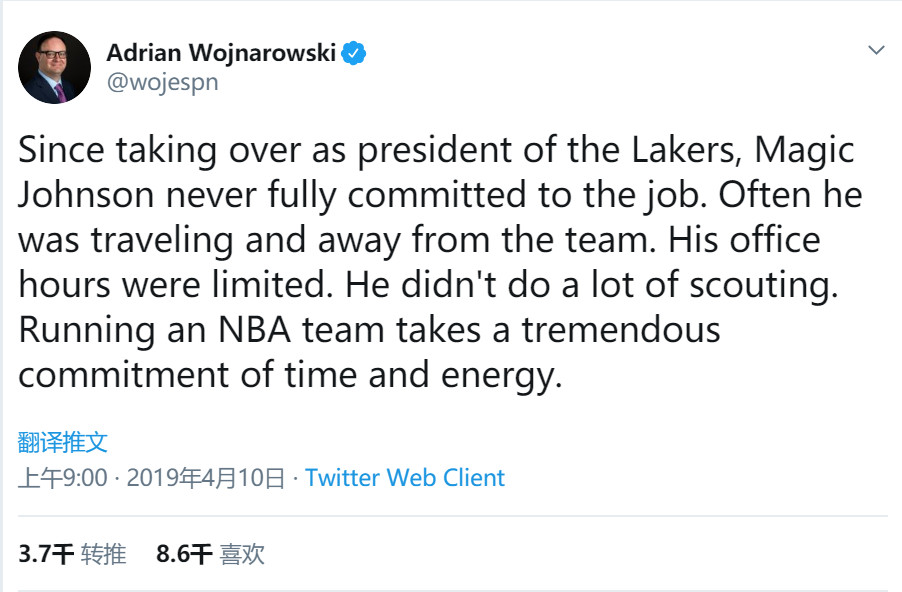Click the 上午9:00 tweet time
The width and height of the screenshot is (902, 592).
(62, 477)
